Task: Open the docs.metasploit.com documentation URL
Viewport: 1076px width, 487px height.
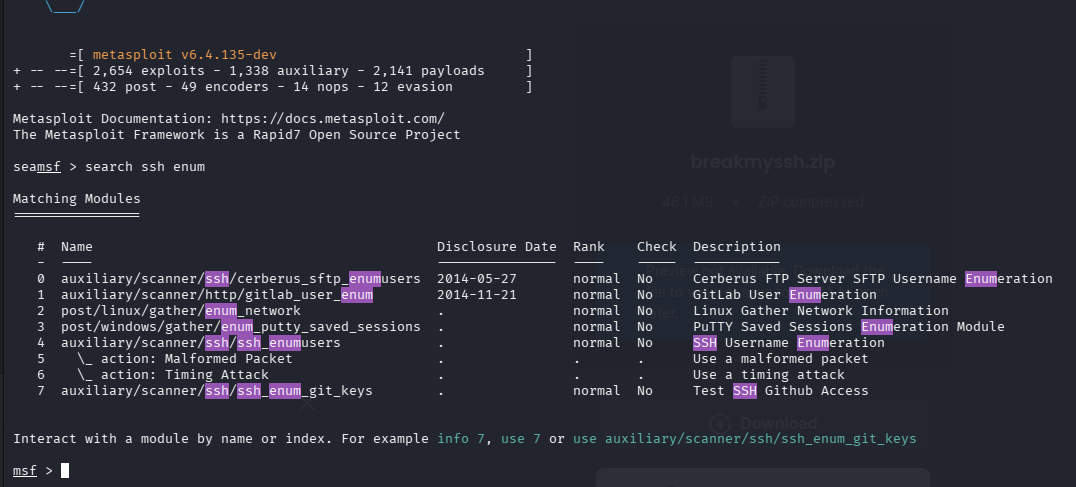Action: pos(332,119)
